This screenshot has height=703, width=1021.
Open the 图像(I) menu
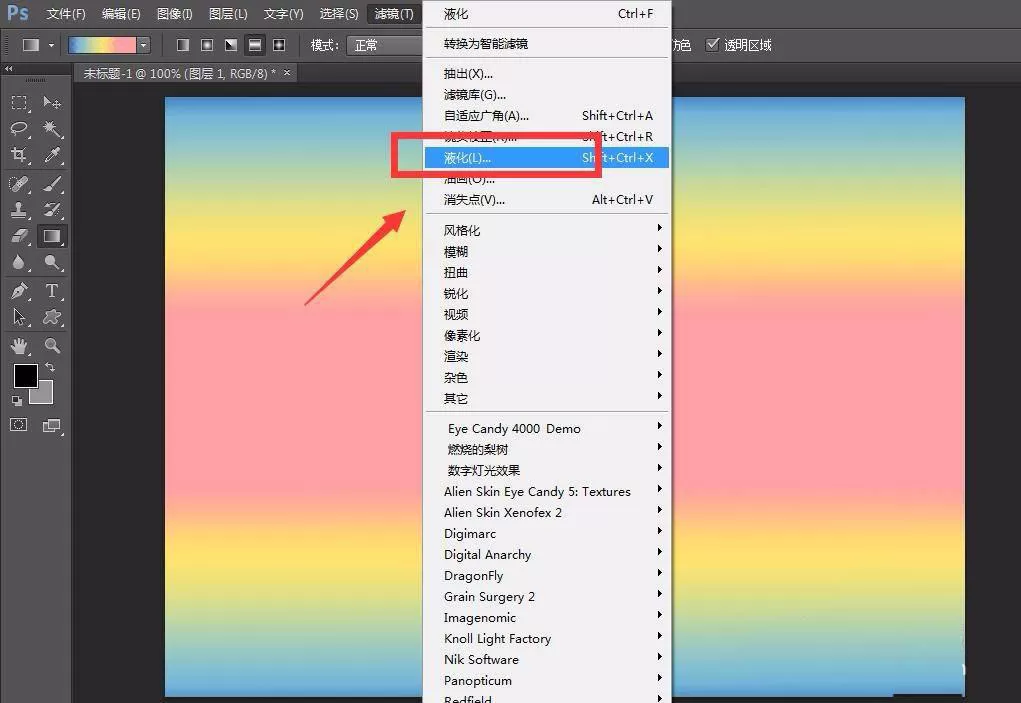(175, 14)
